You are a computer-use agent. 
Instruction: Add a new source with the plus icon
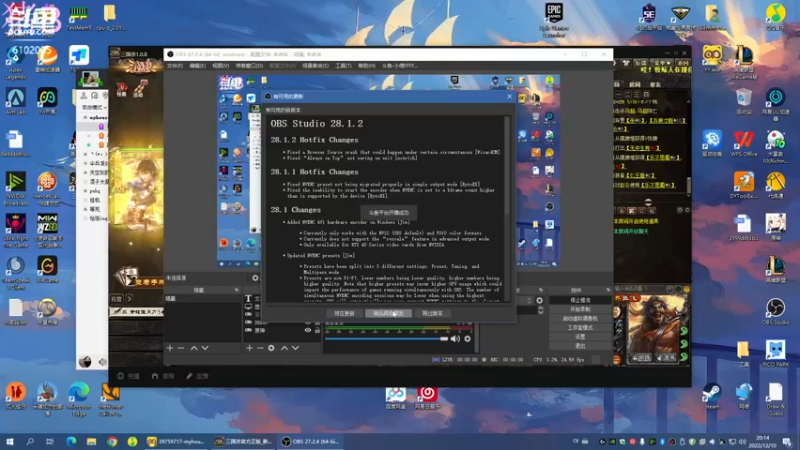tap(249, 348)
